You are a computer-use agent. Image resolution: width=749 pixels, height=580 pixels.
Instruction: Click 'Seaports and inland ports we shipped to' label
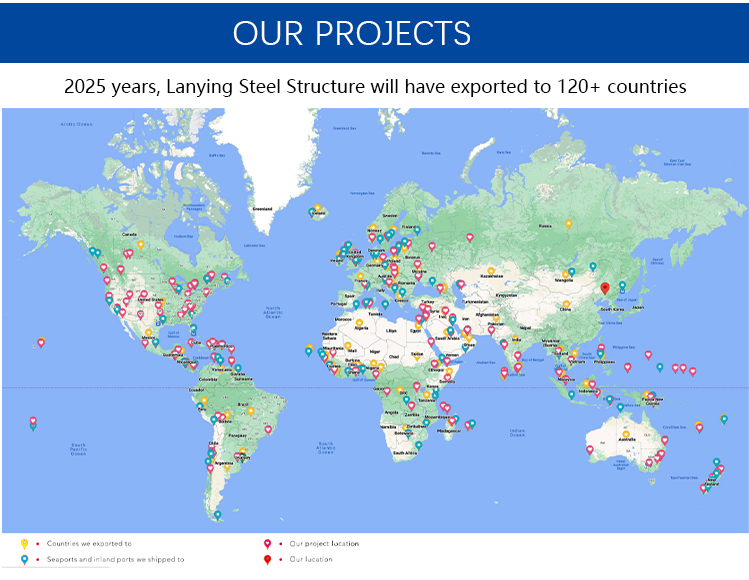tap(115, 559)
